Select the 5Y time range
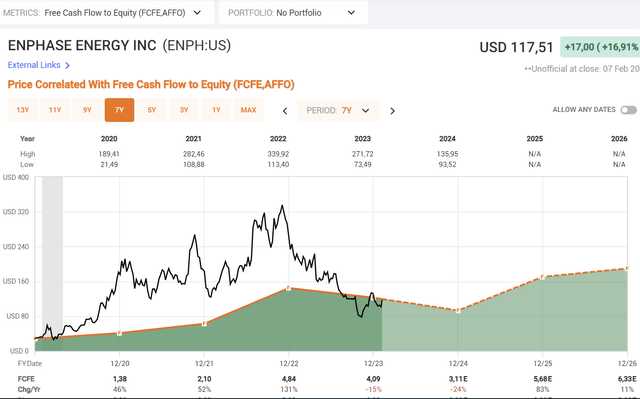The width and height of the screenshot is (640, 399). click(151, 110)
